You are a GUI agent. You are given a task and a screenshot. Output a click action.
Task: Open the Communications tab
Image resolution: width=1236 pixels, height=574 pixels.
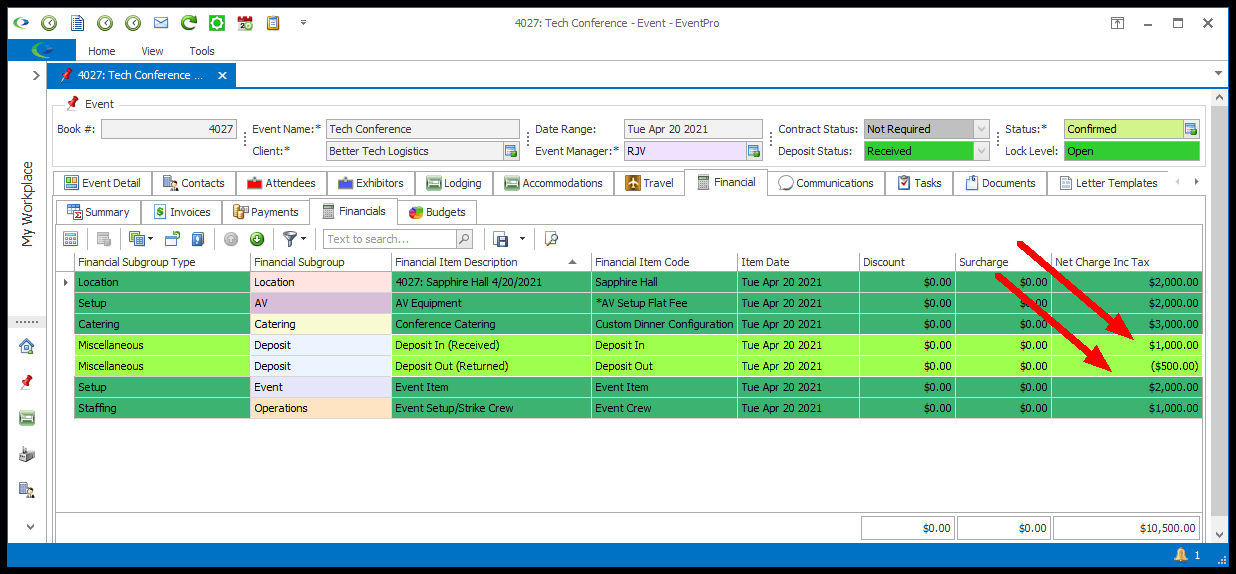[x=826, y=183]
